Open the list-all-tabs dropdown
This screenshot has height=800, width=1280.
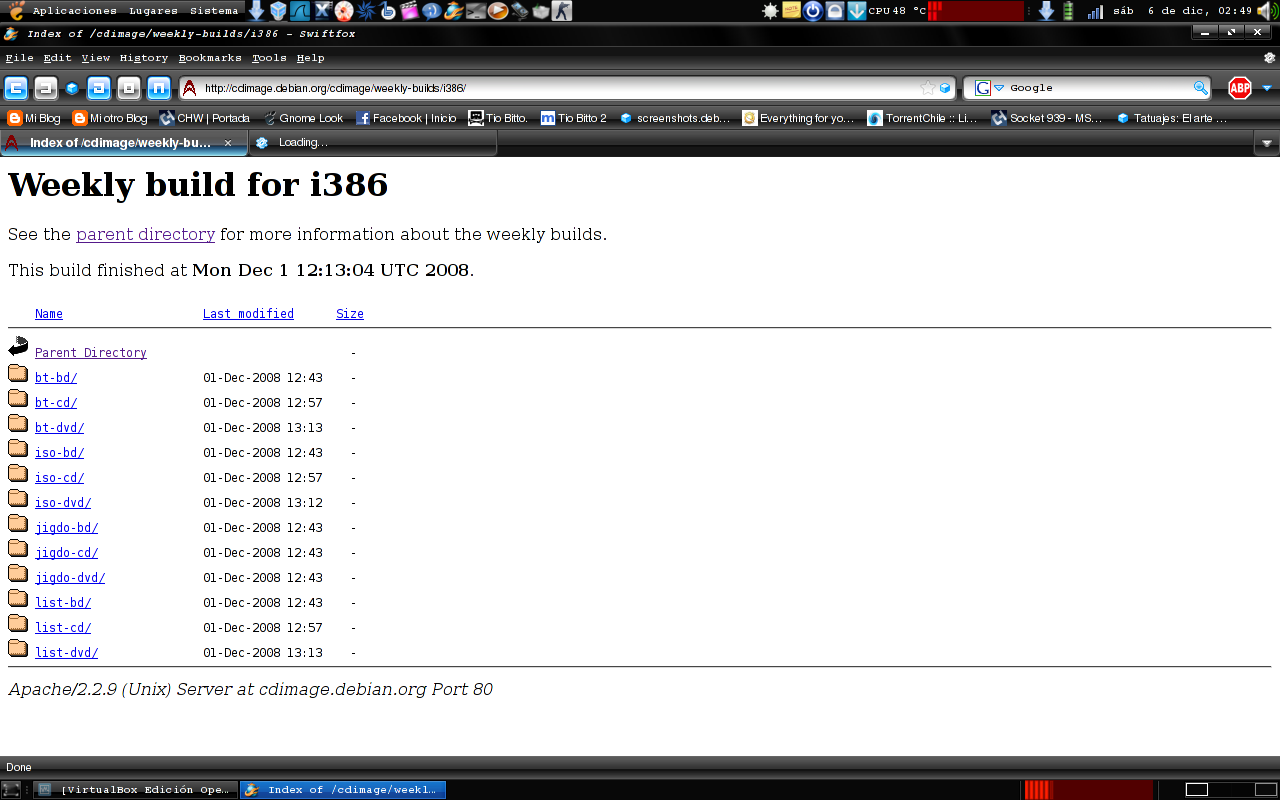1267,143
